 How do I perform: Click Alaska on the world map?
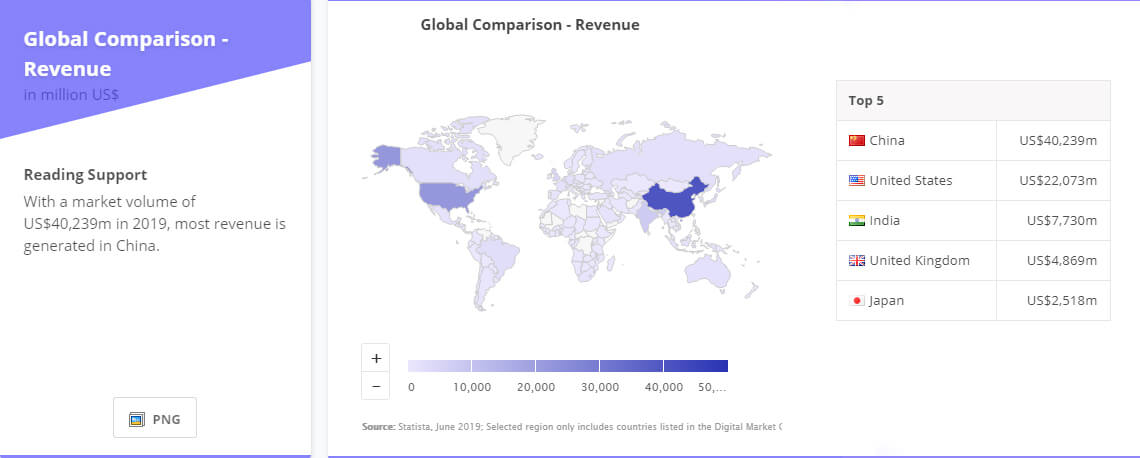[386, 156]
